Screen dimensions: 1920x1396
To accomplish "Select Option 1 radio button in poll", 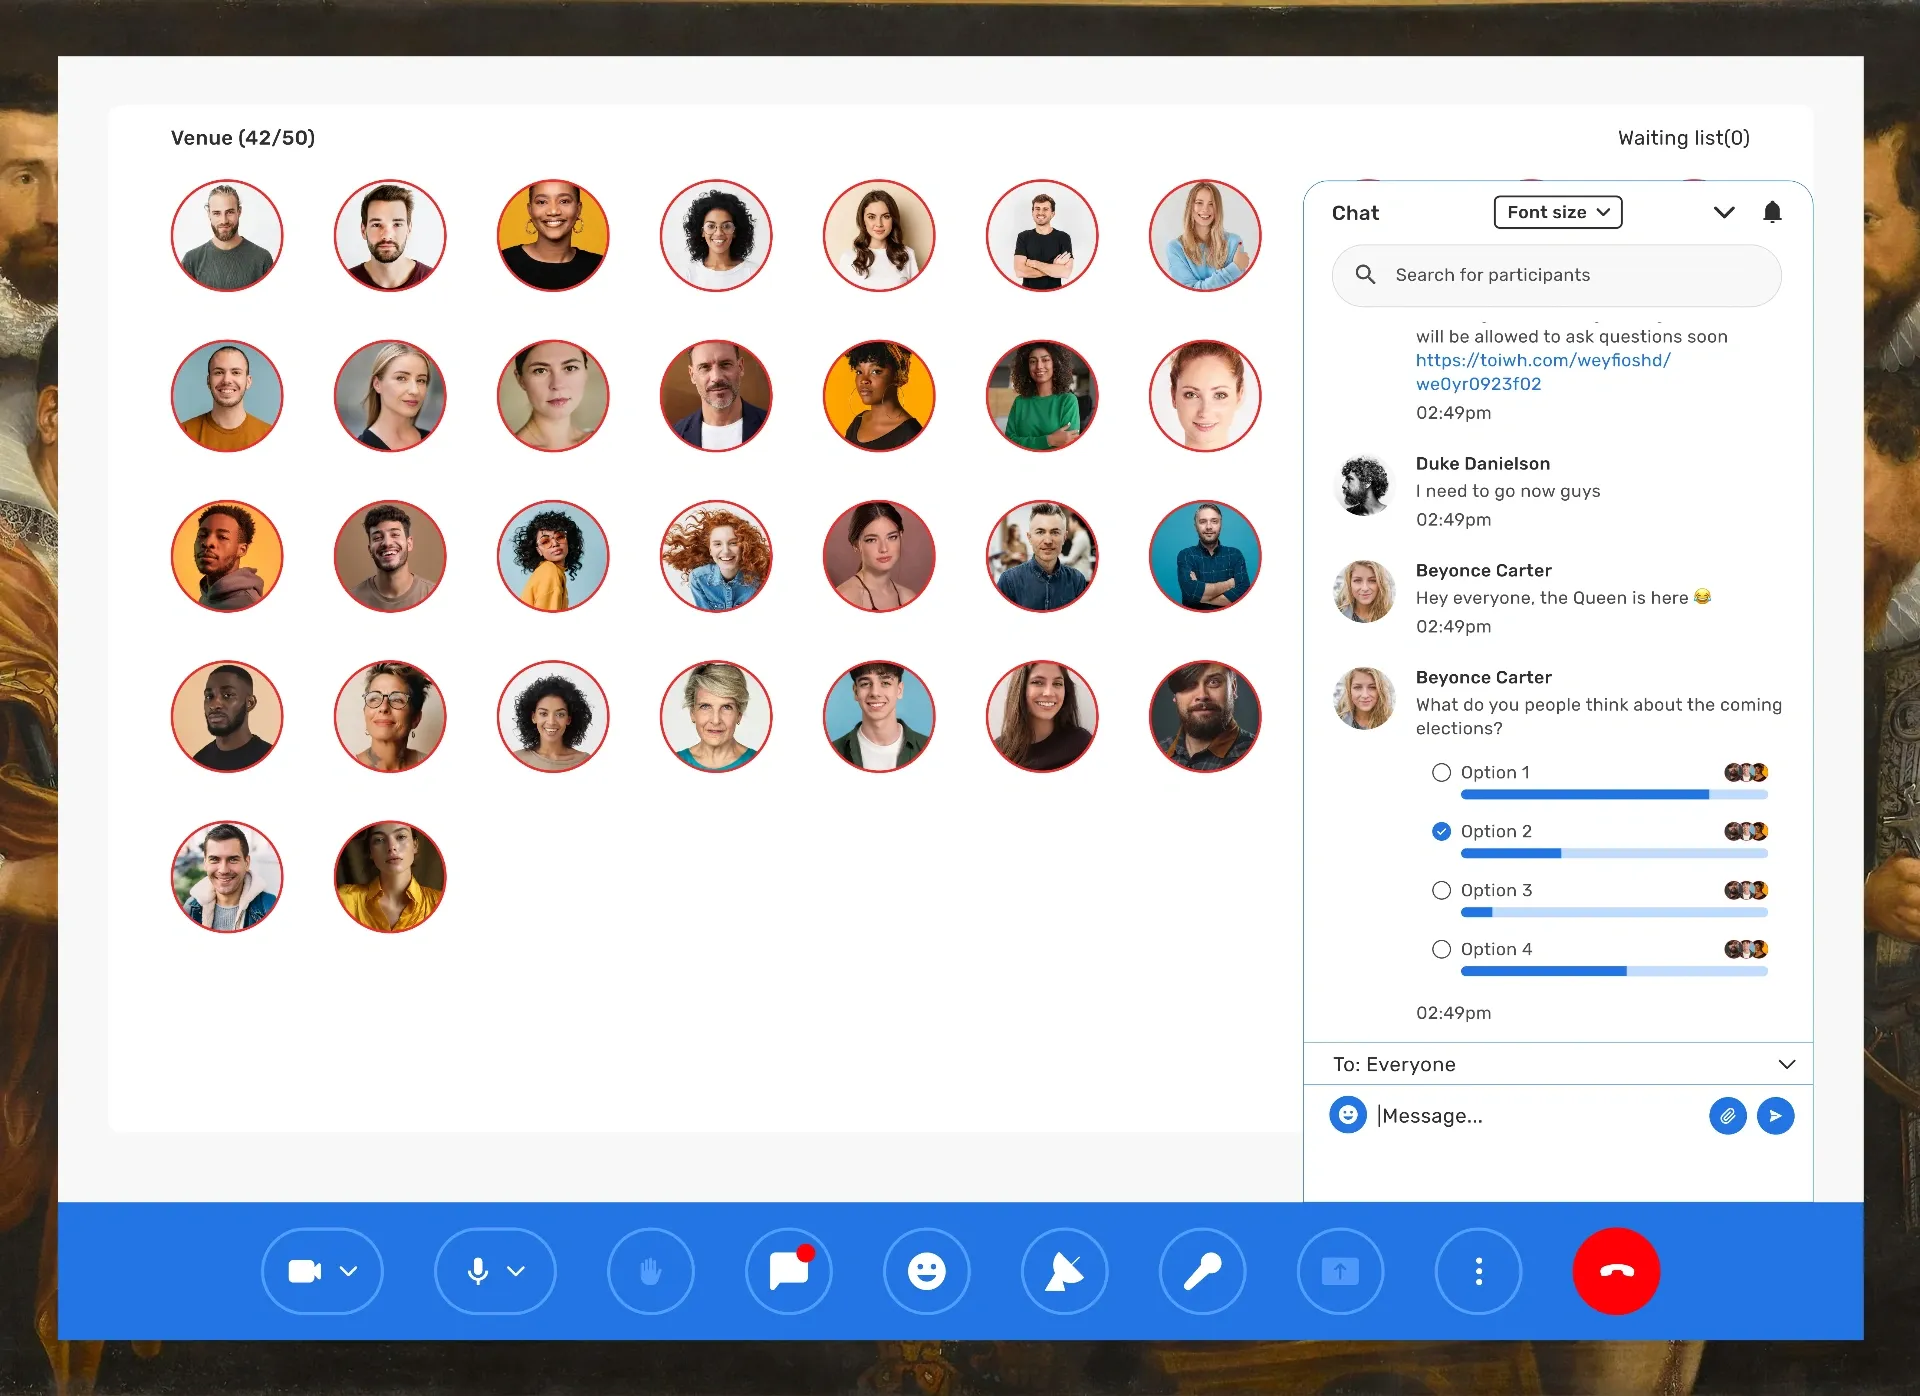I will [x=1441, y=772].
